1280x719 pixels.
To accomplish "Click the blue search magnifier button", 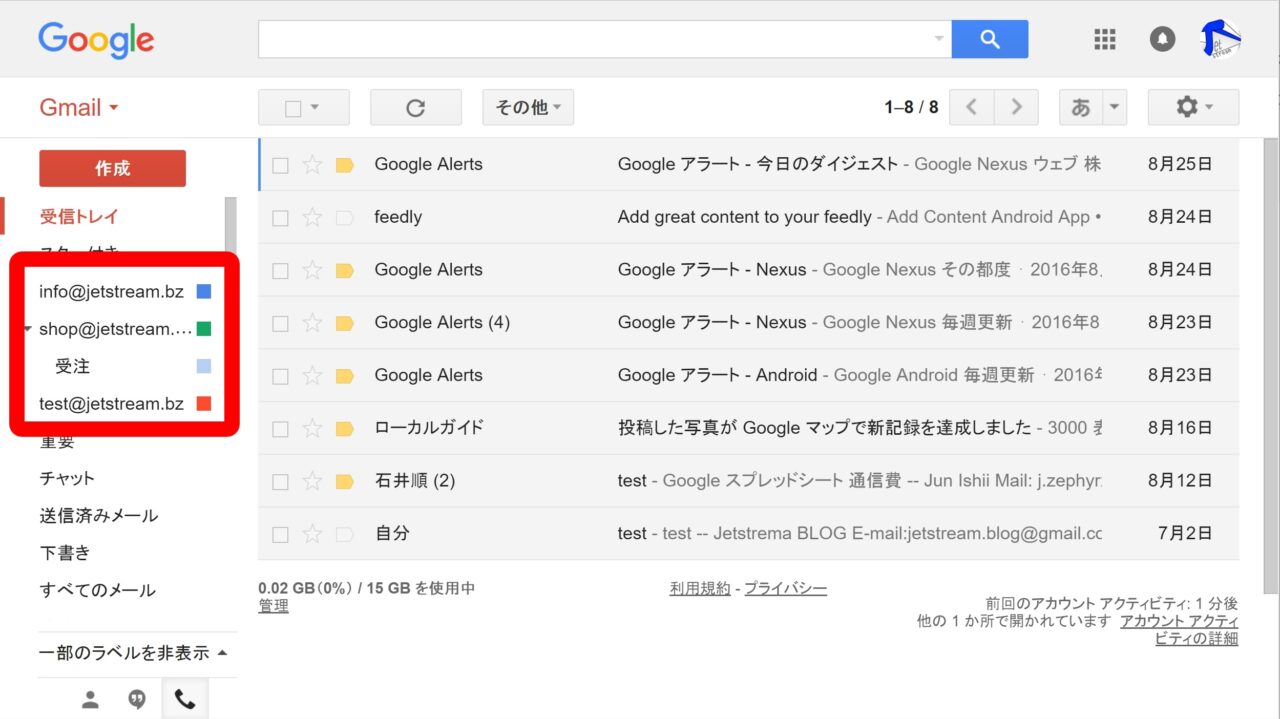I will (x=989, y=39).
